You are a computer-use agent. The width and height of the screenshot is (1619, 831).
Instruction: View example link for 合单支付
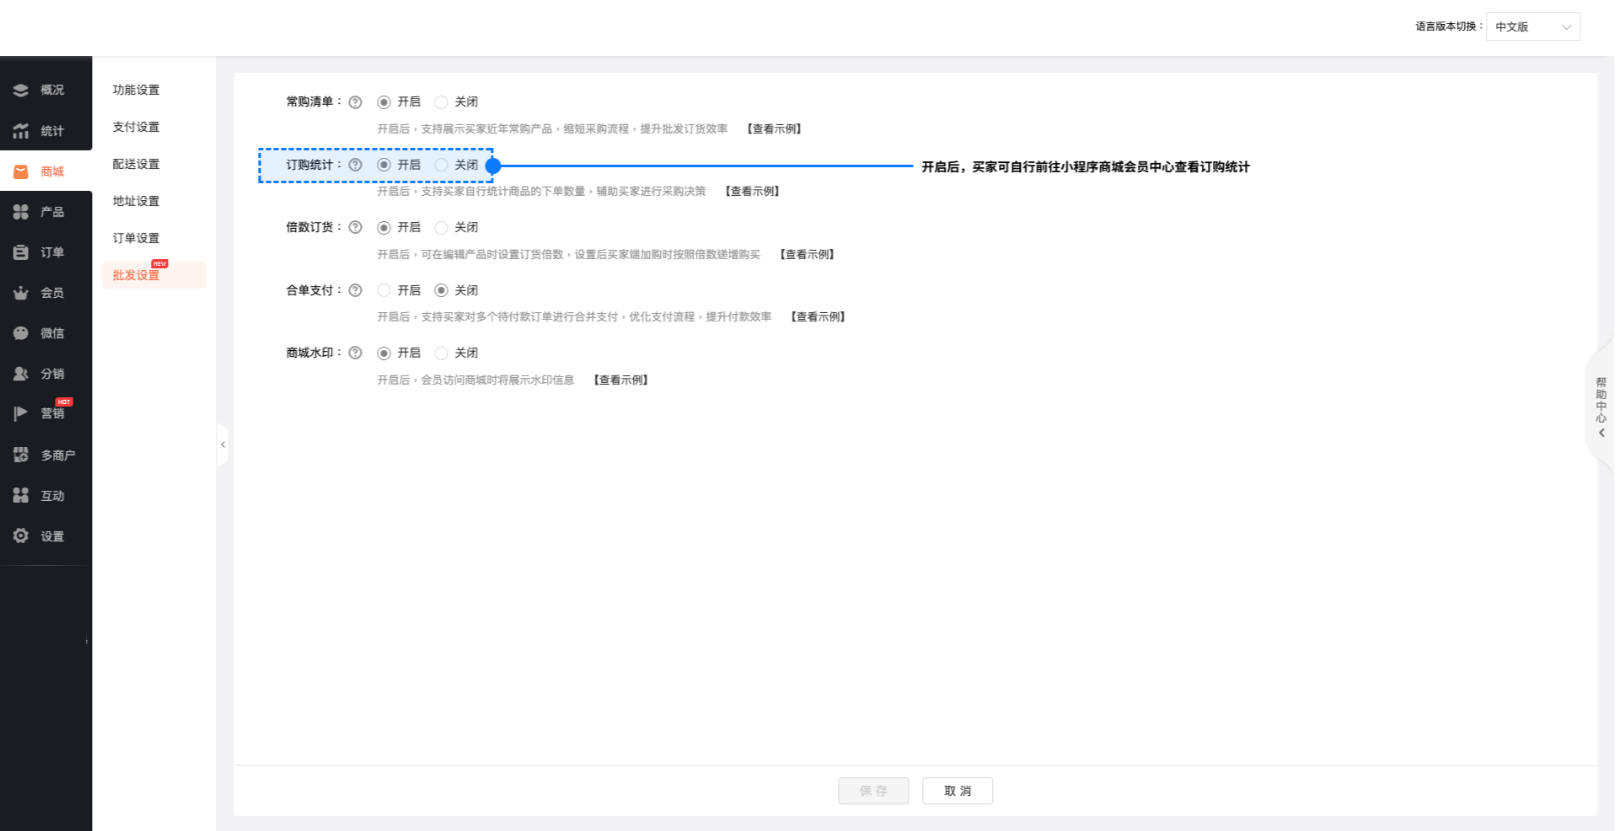coord(818,317)
